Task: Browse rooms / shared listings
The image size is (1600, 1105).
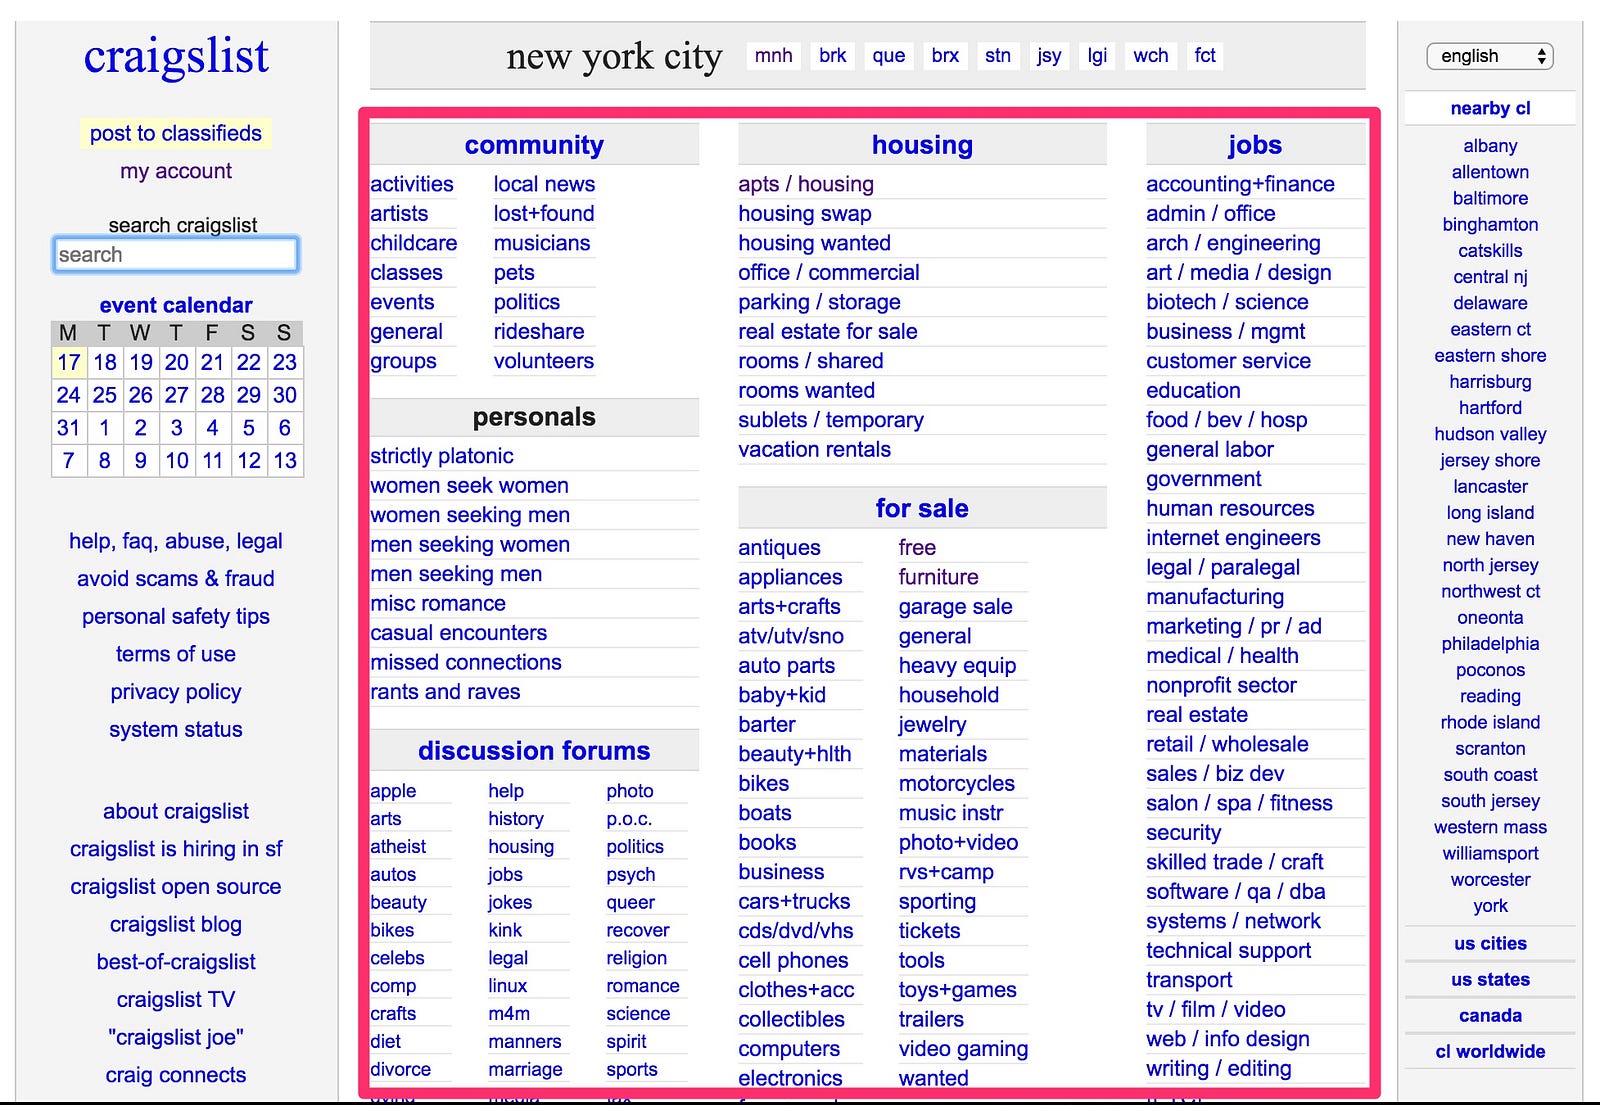Action: pos(811,361)
